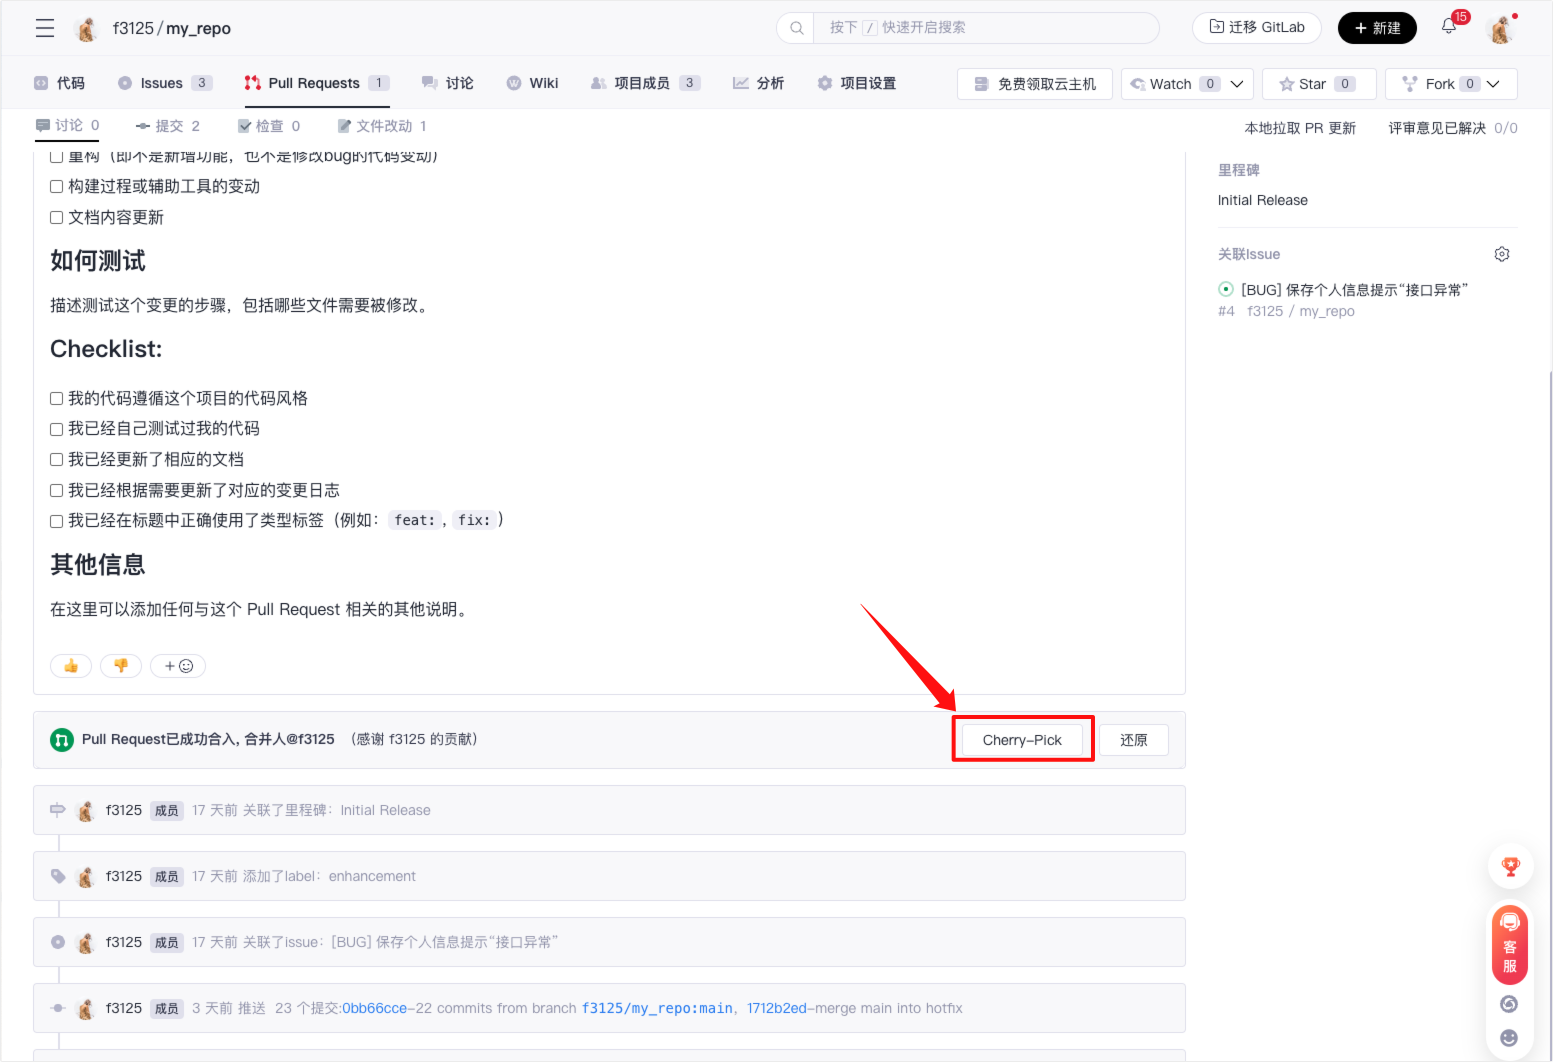Open linked Issue settings gear
Image resolution: width=1553 pixels, height=1062 pixels.
pyautogui.click(x=1501, y=254)
